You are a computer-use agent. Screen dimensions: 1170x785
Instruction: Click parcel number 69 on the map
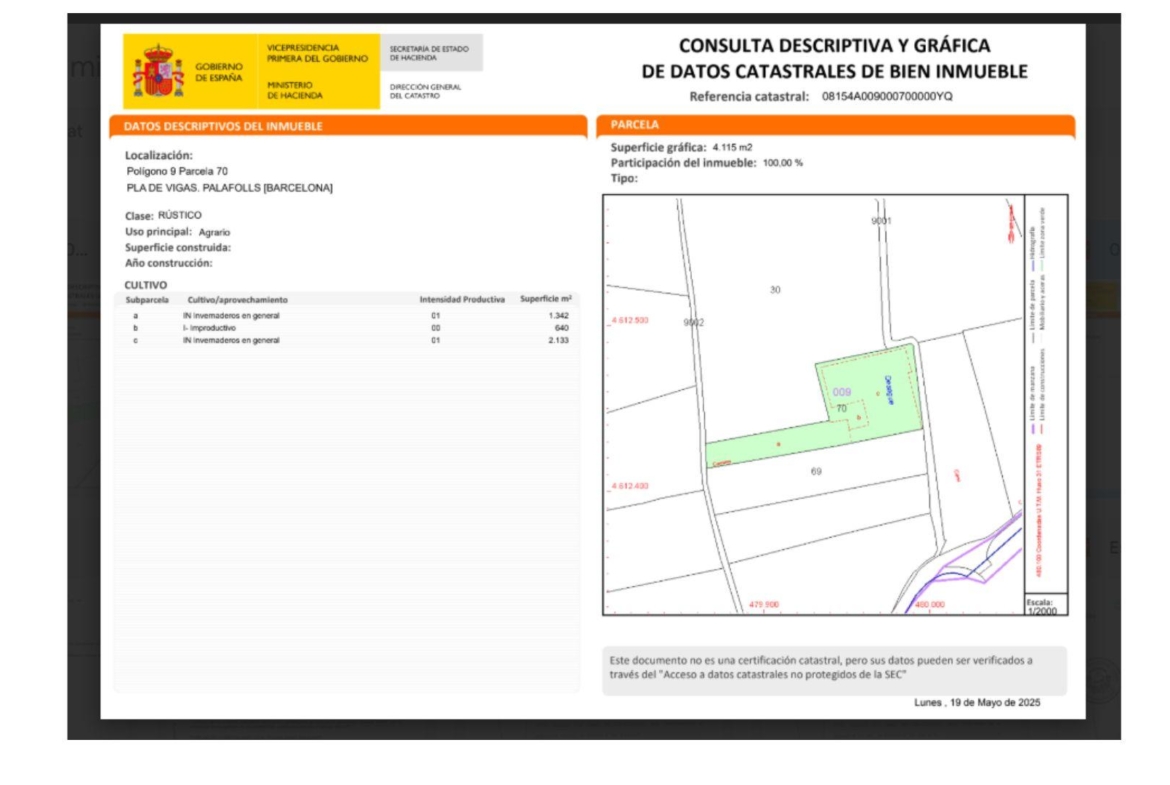816,471
